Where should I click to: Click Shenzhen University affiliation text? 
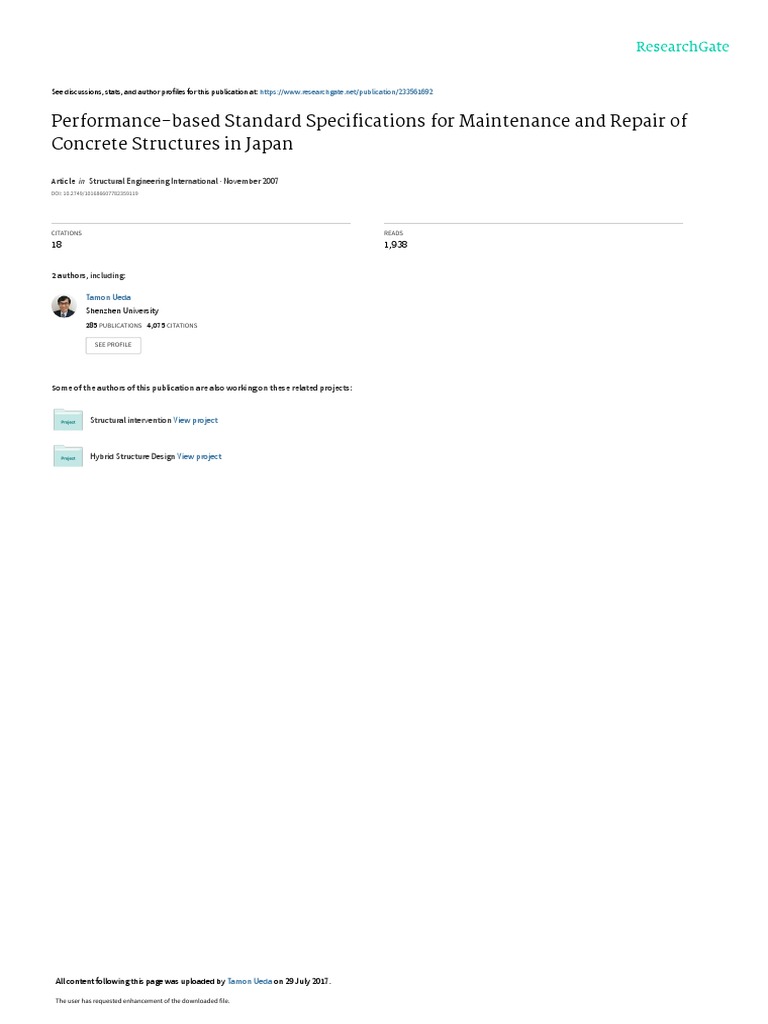pyautogui.click(x=122, y=311)
